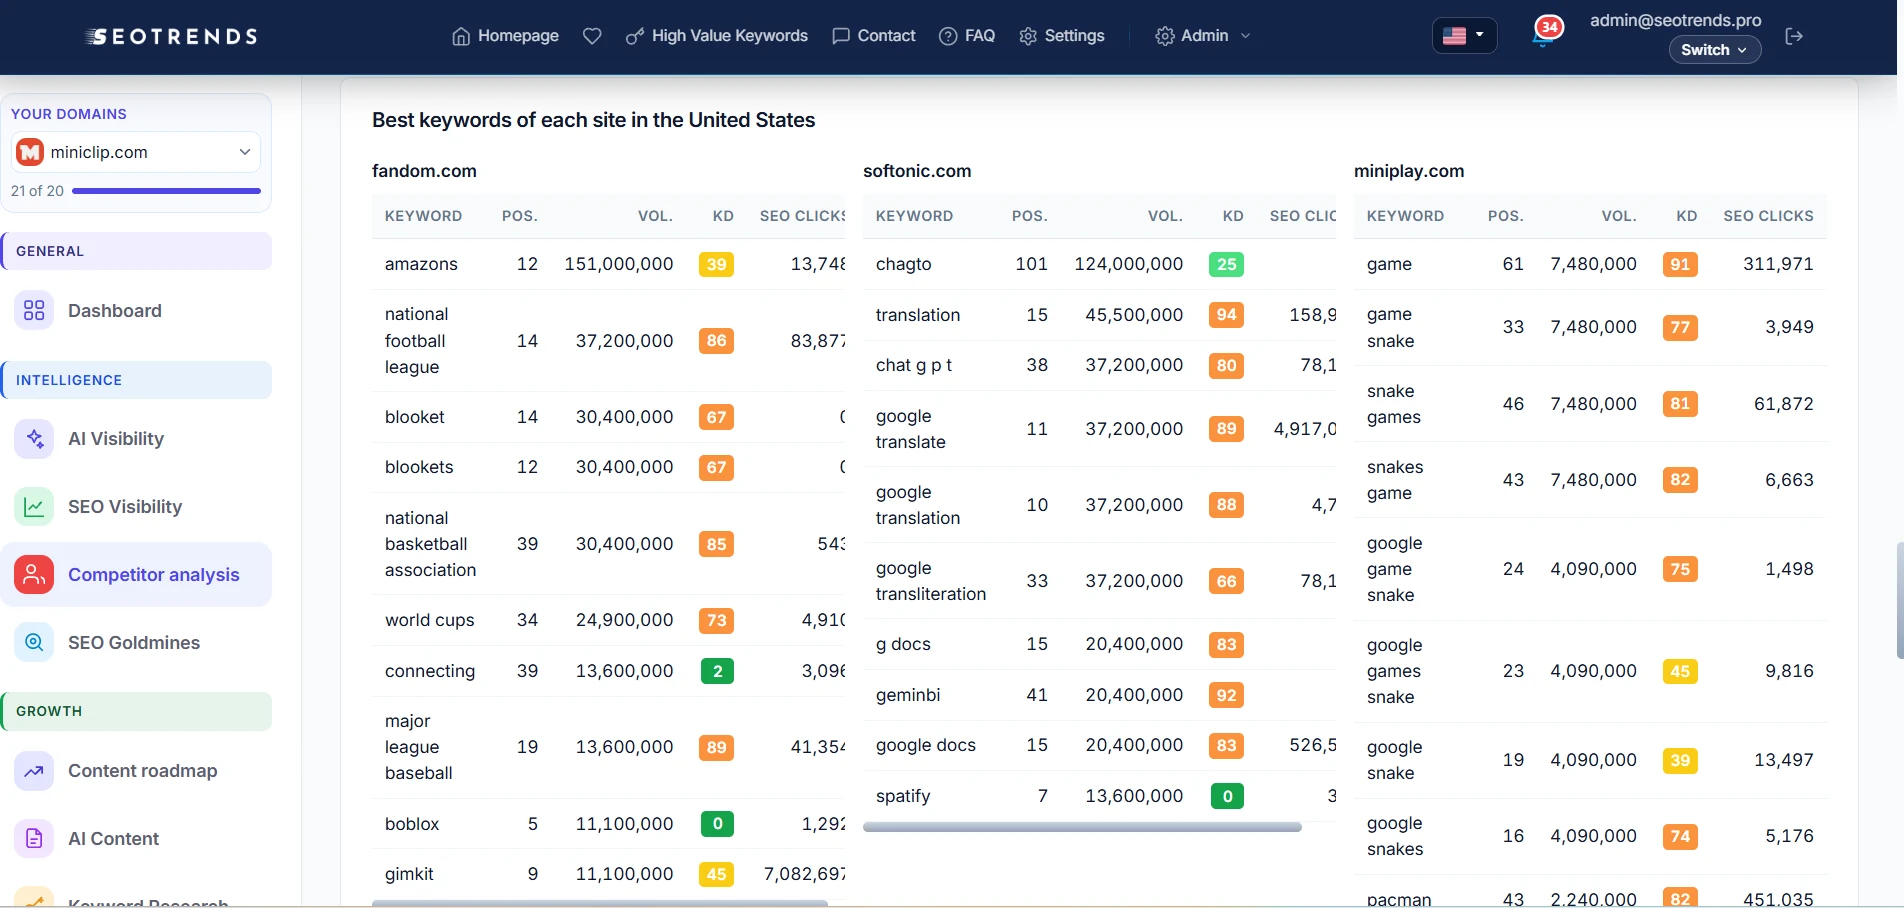The width and height of the screenshot is (1904, 908).
Task: Click the AI Content link
Action: [x=136, y=839]
